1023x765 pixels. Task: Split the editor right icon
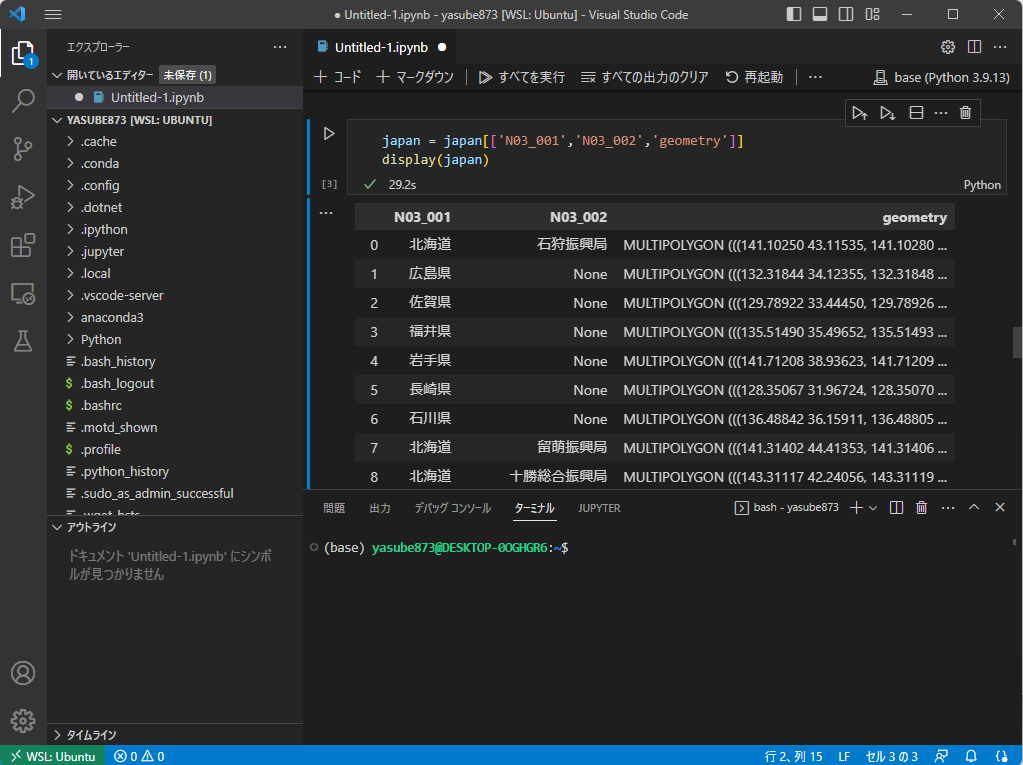click(974, 47)
